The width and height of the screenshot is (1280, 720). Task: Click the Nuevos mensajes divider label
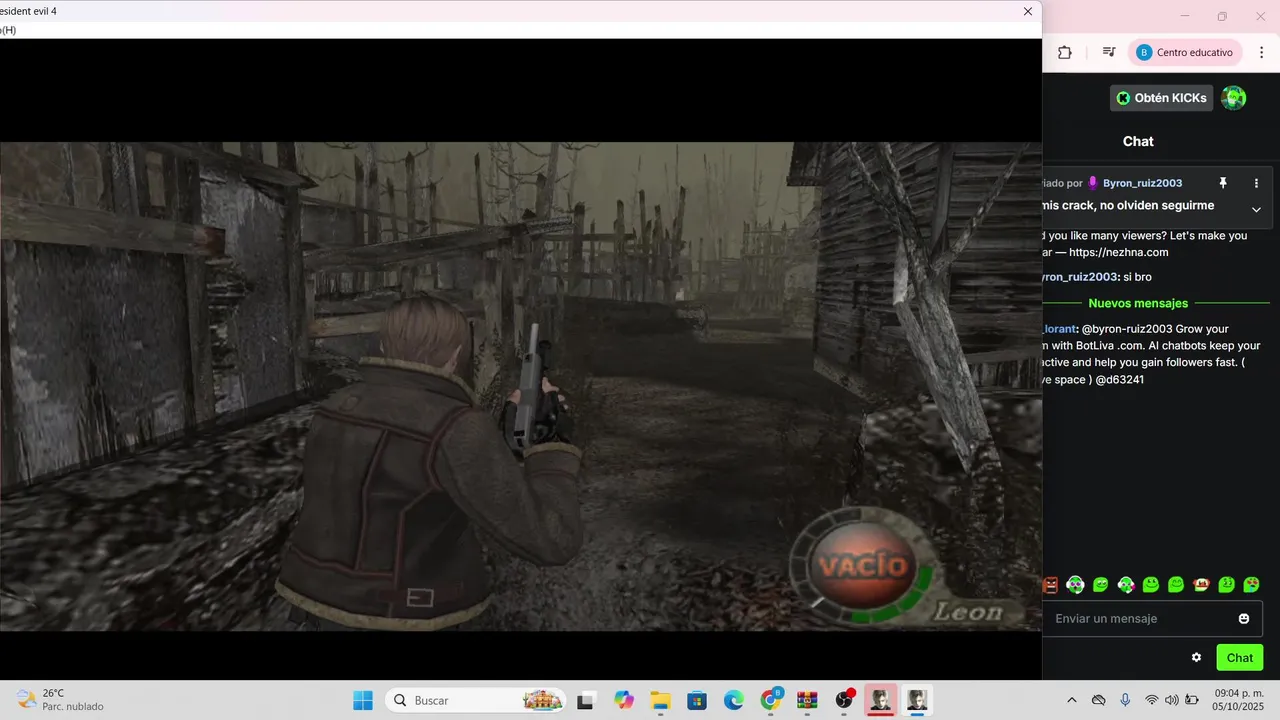pos(1138,303)
